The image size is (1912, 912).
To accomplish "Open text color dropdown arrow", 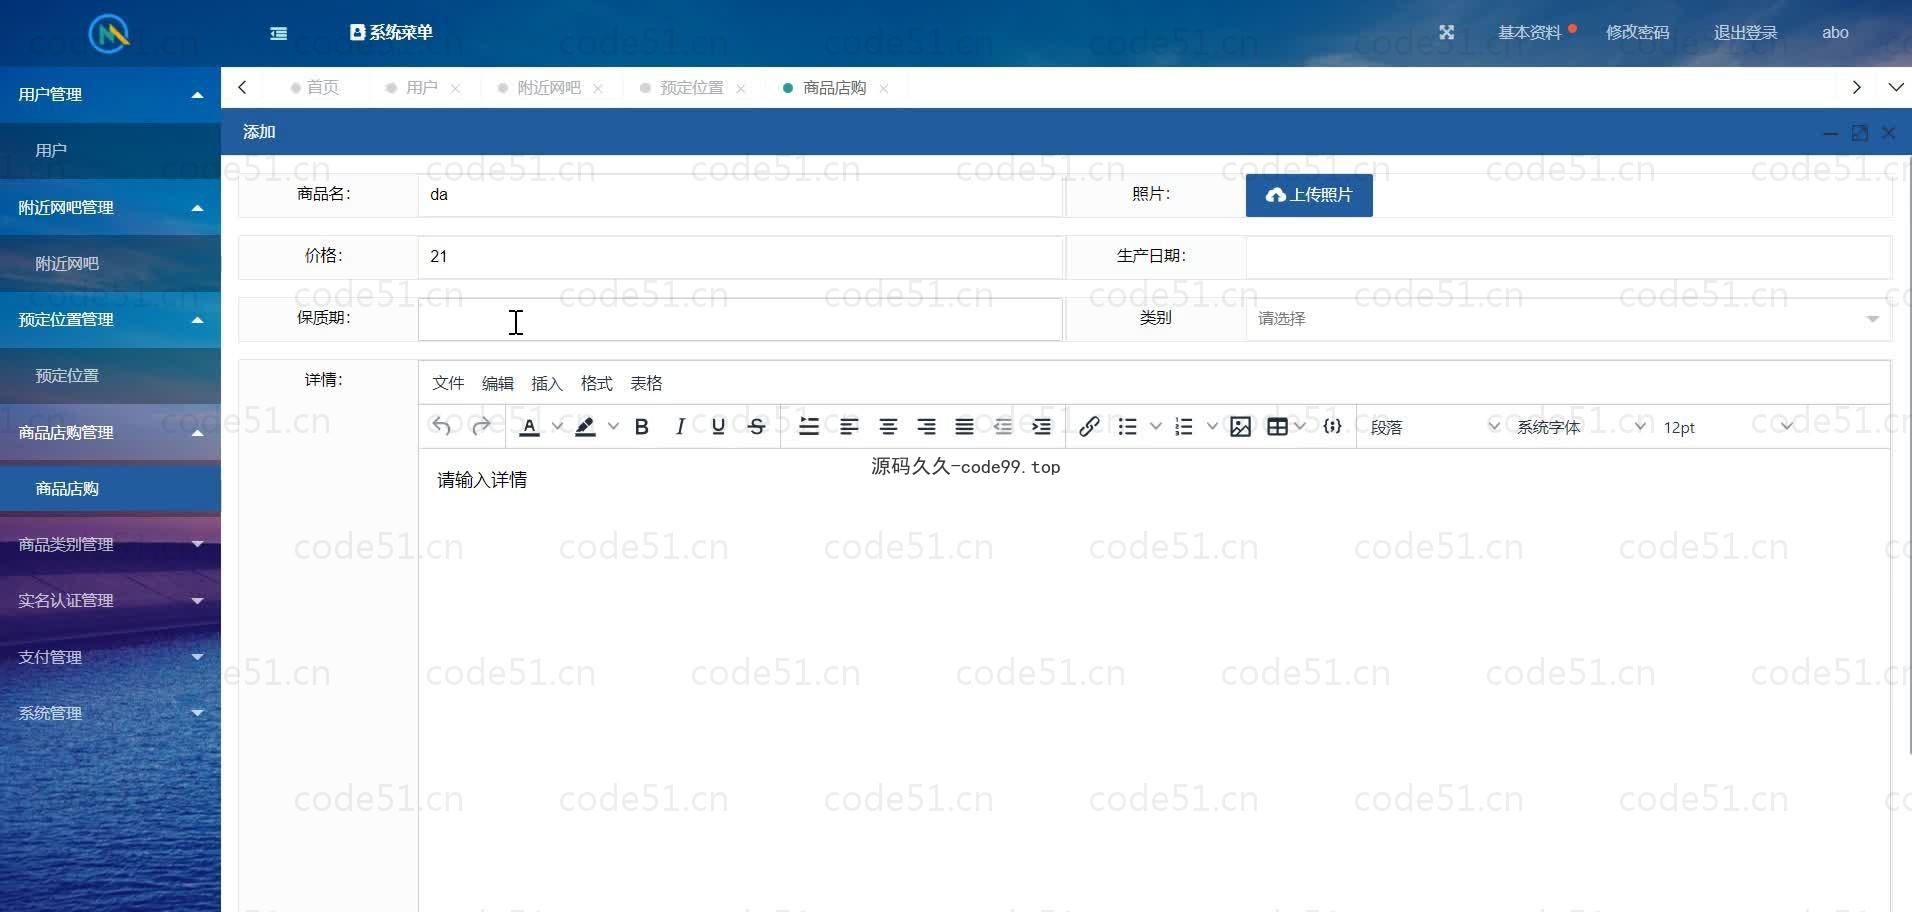I will coord(557,427).
